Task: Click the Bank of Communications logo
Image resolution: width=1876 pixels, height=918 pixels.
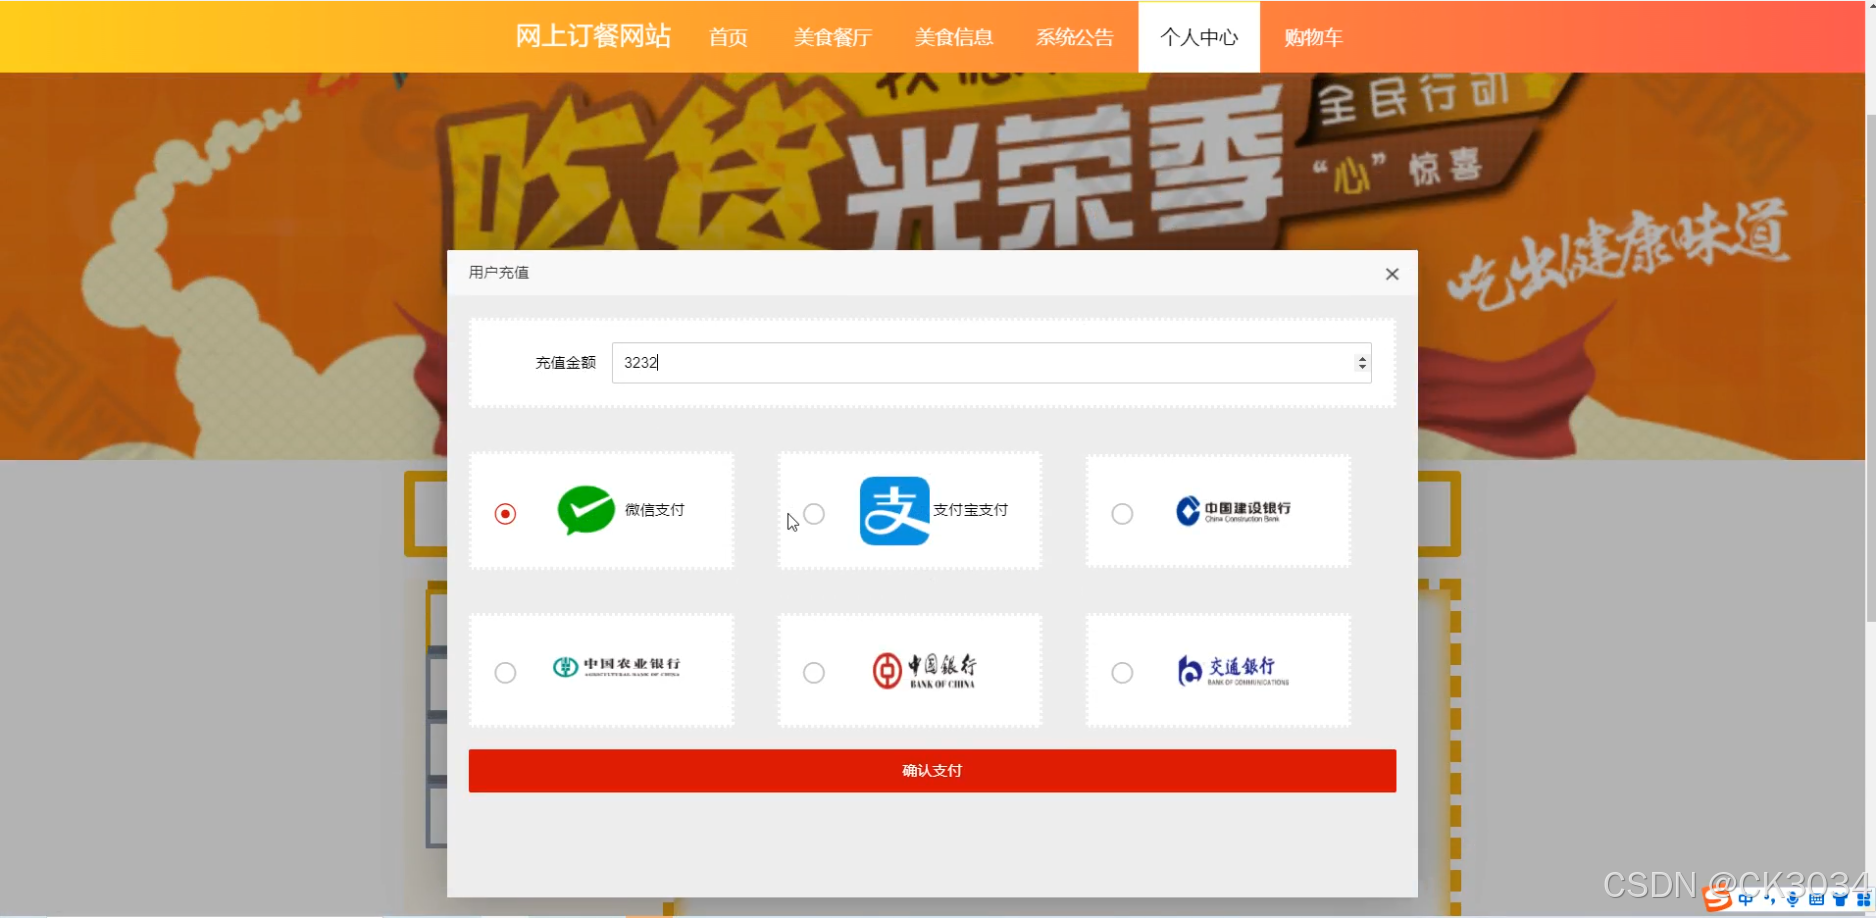Action: pyautogui.click(x=1233, y=671)
